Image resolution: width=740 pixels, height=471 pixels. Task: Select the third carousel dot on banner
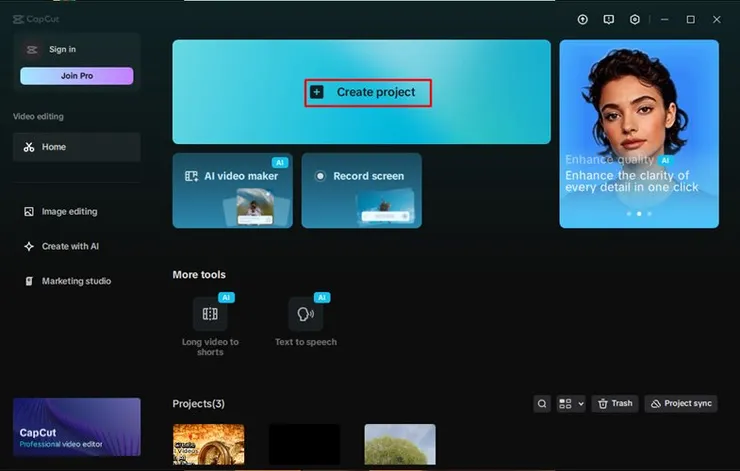(649, 214)
